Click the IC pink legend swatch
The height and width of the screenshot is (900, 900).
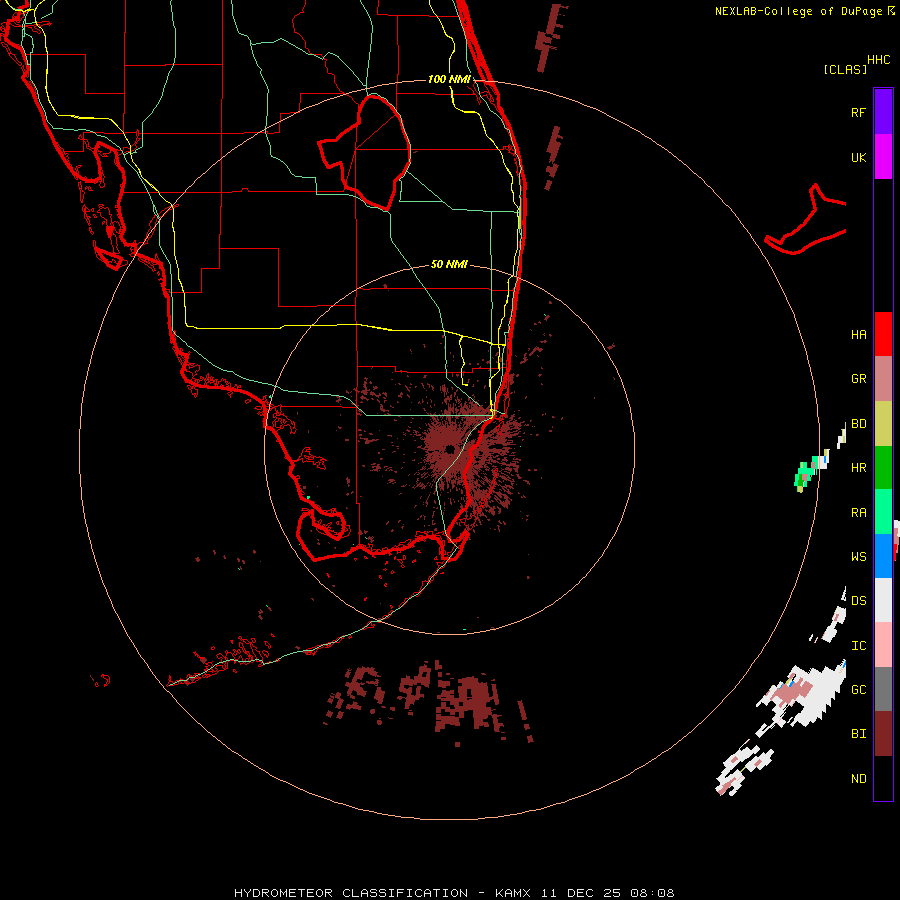[883, 645]
